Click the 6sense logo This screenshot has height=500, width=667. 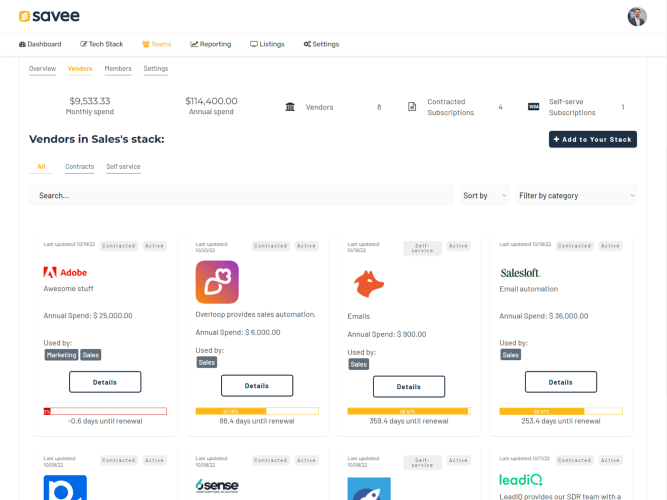point(217,485)
